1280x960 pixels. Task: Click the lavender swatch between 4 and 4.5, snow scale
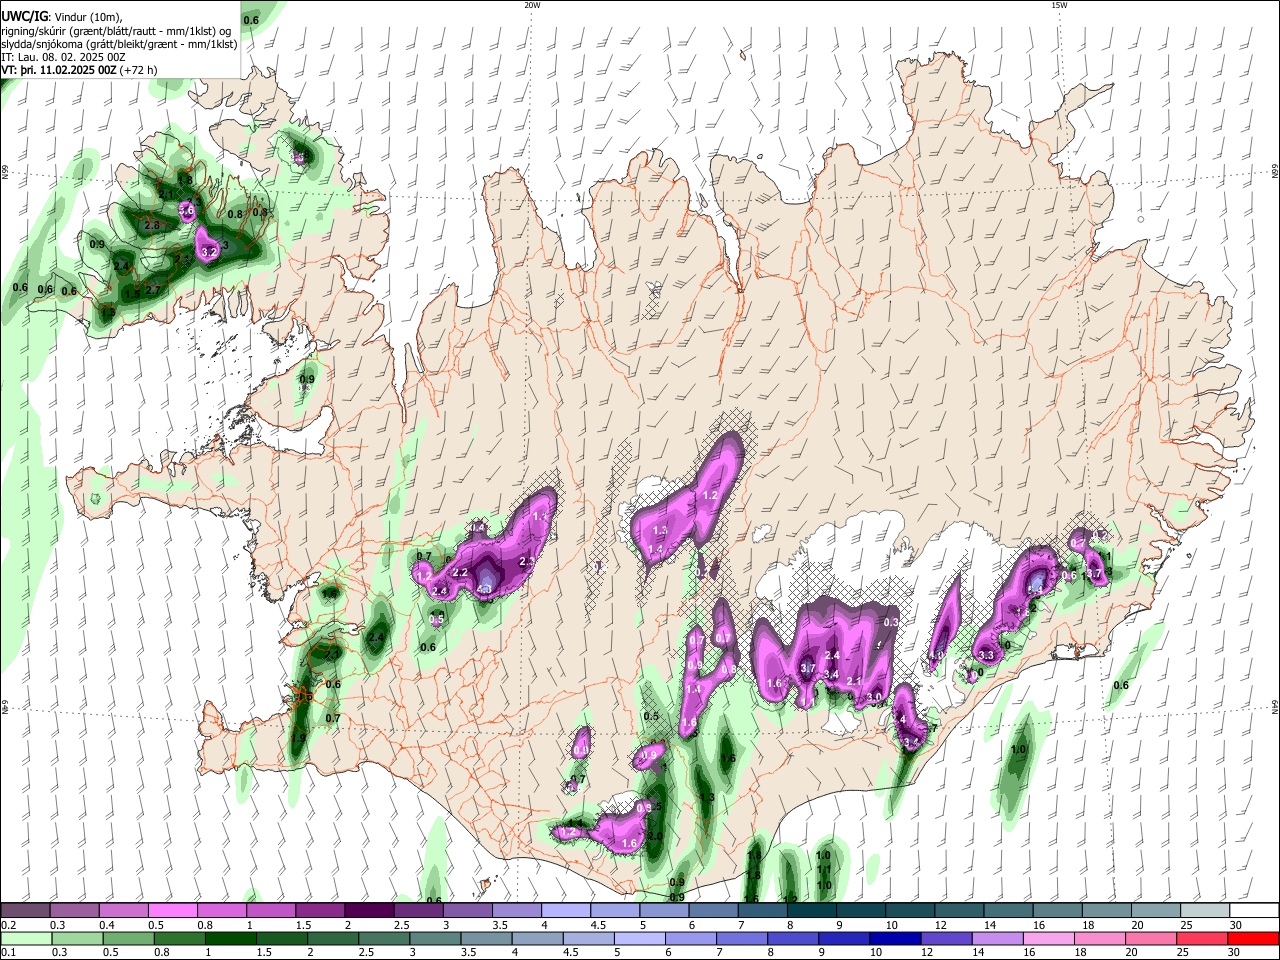[565, 911]
